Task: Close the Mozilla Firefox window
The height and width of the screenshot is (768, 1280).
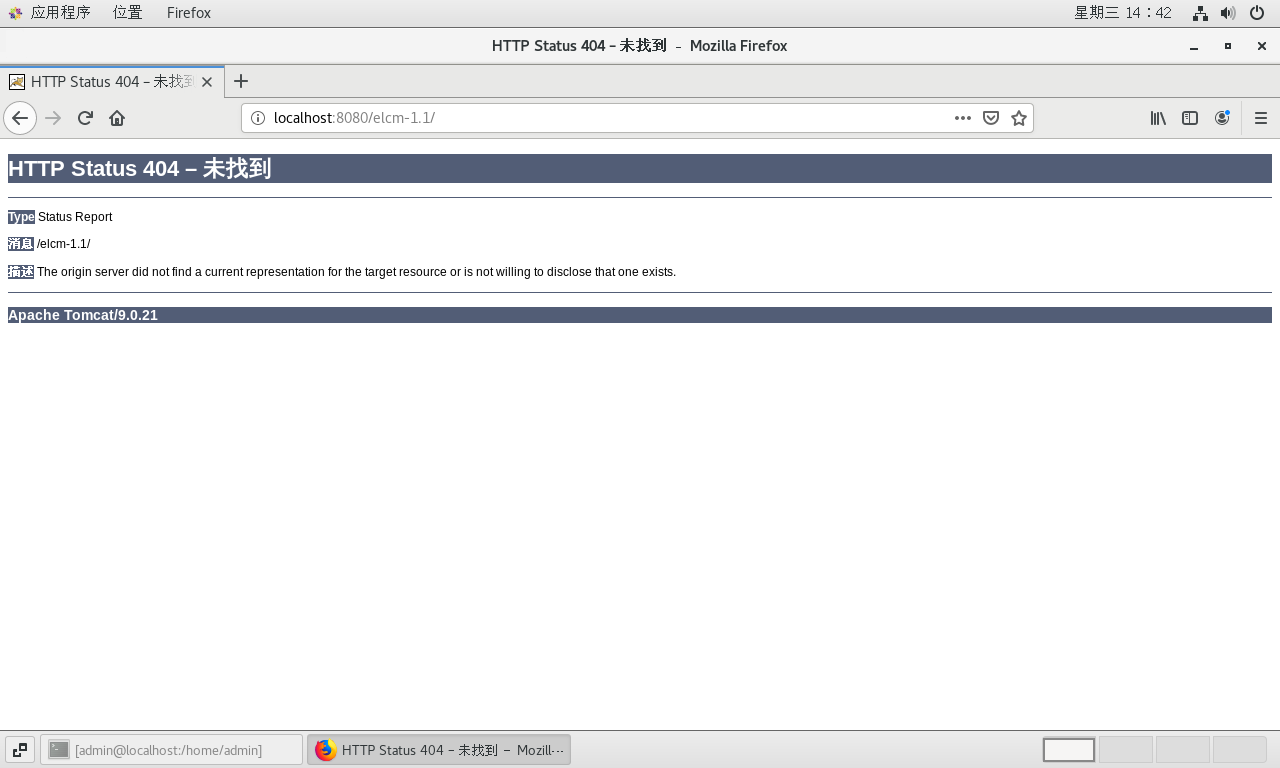Action: point(1262,46)
